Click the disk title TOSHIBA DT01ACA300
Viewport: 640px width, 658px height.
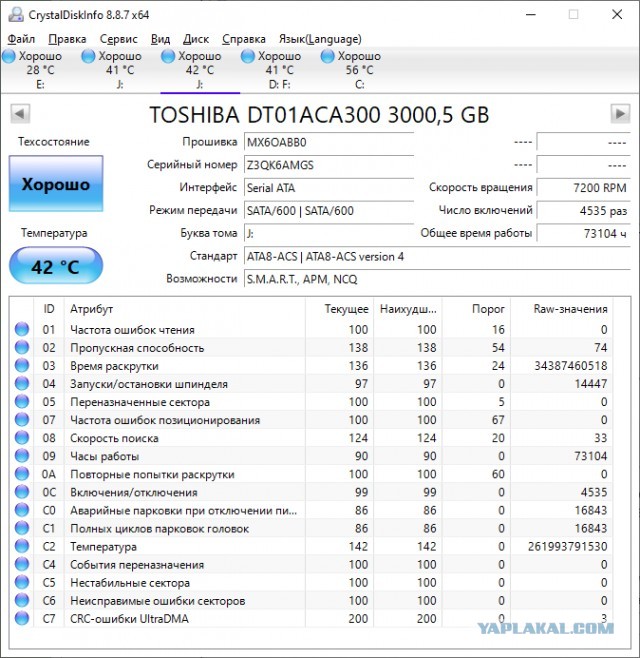319,115
